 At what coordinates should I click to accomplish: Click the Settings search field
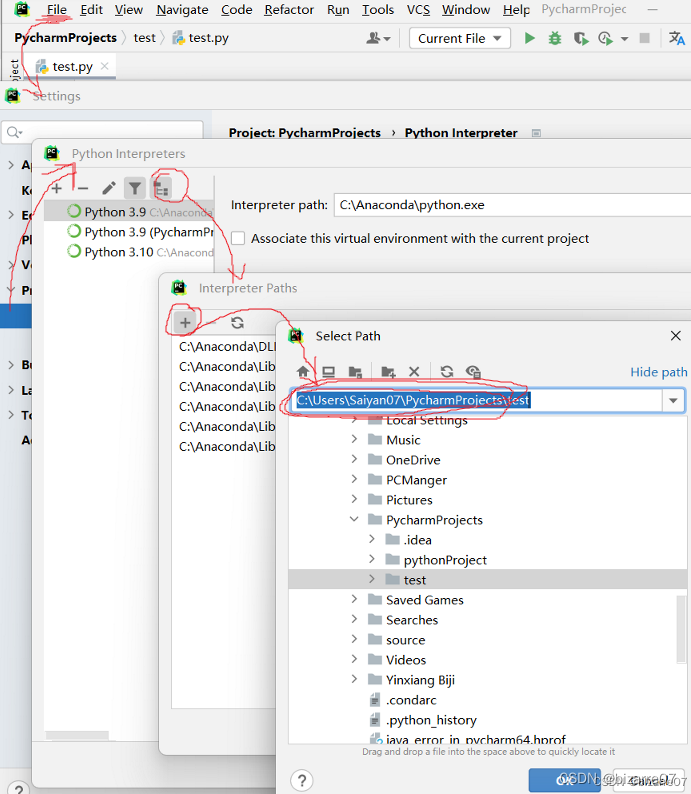point(102,132)
